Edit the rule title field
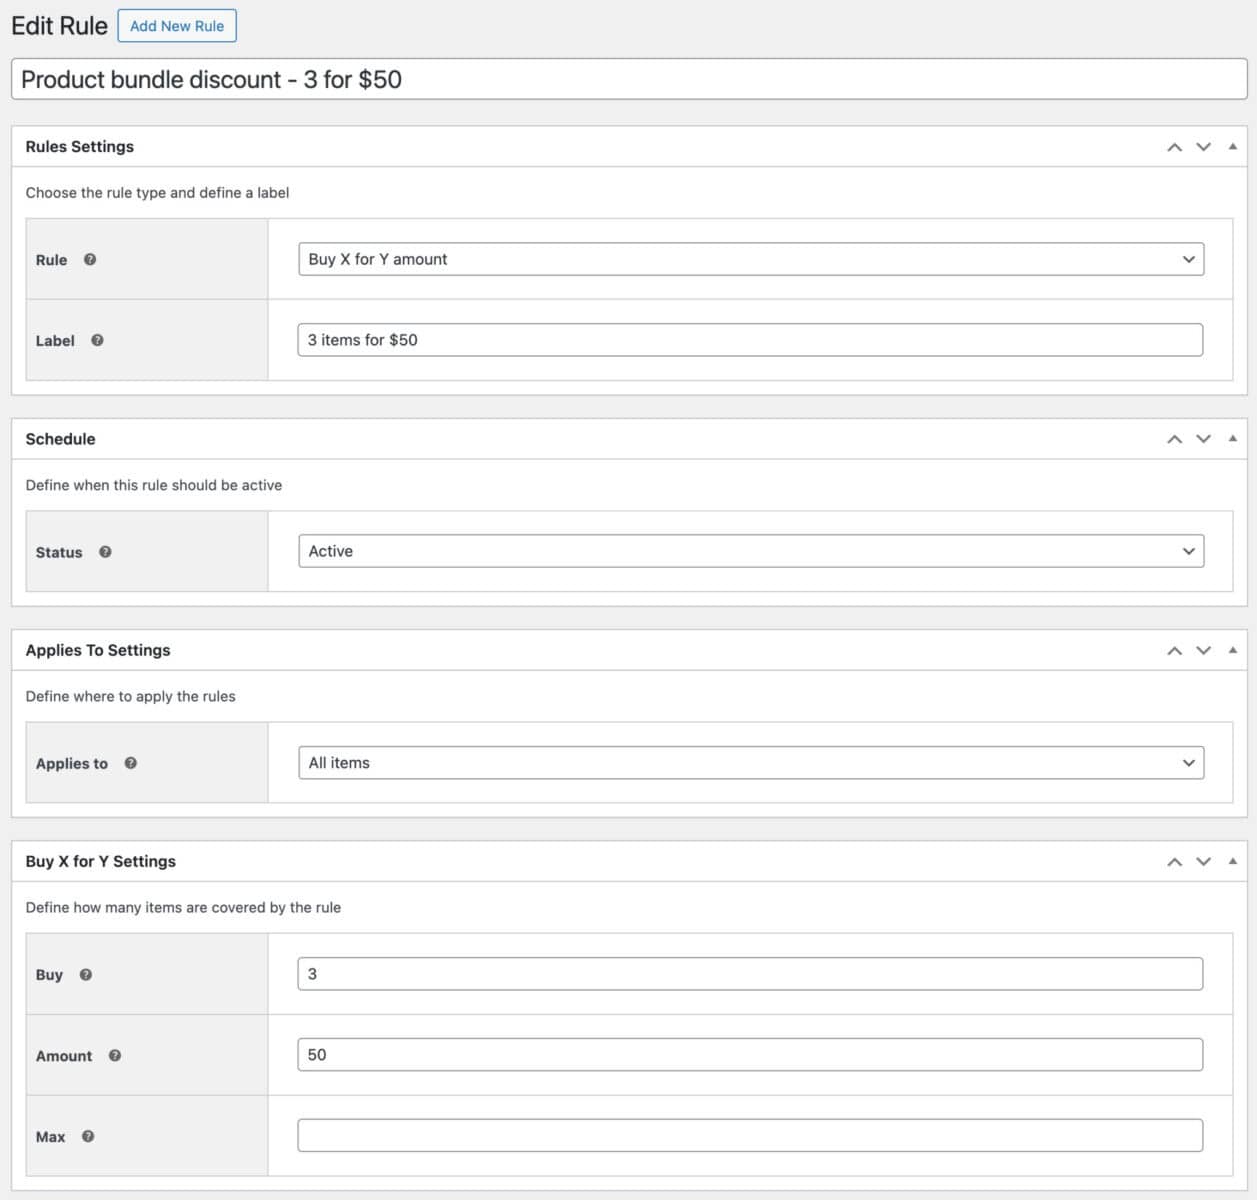Viewport: 1257px width, 1200px height. point(629,79)
